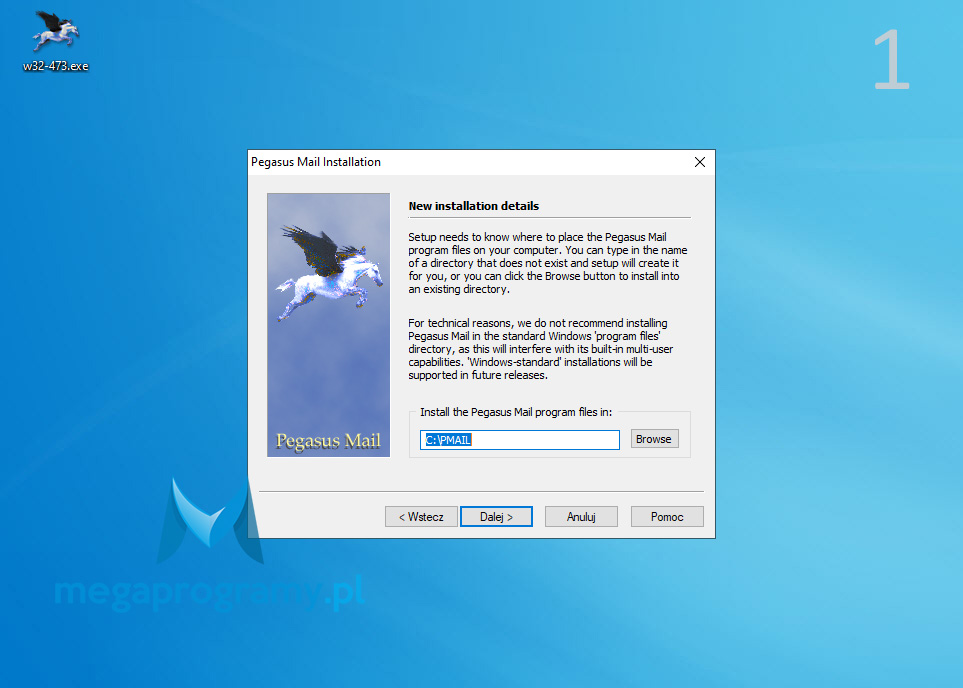Open help with the Pomoc button
This screenshot has width=963, height=688.
[667, 517]
